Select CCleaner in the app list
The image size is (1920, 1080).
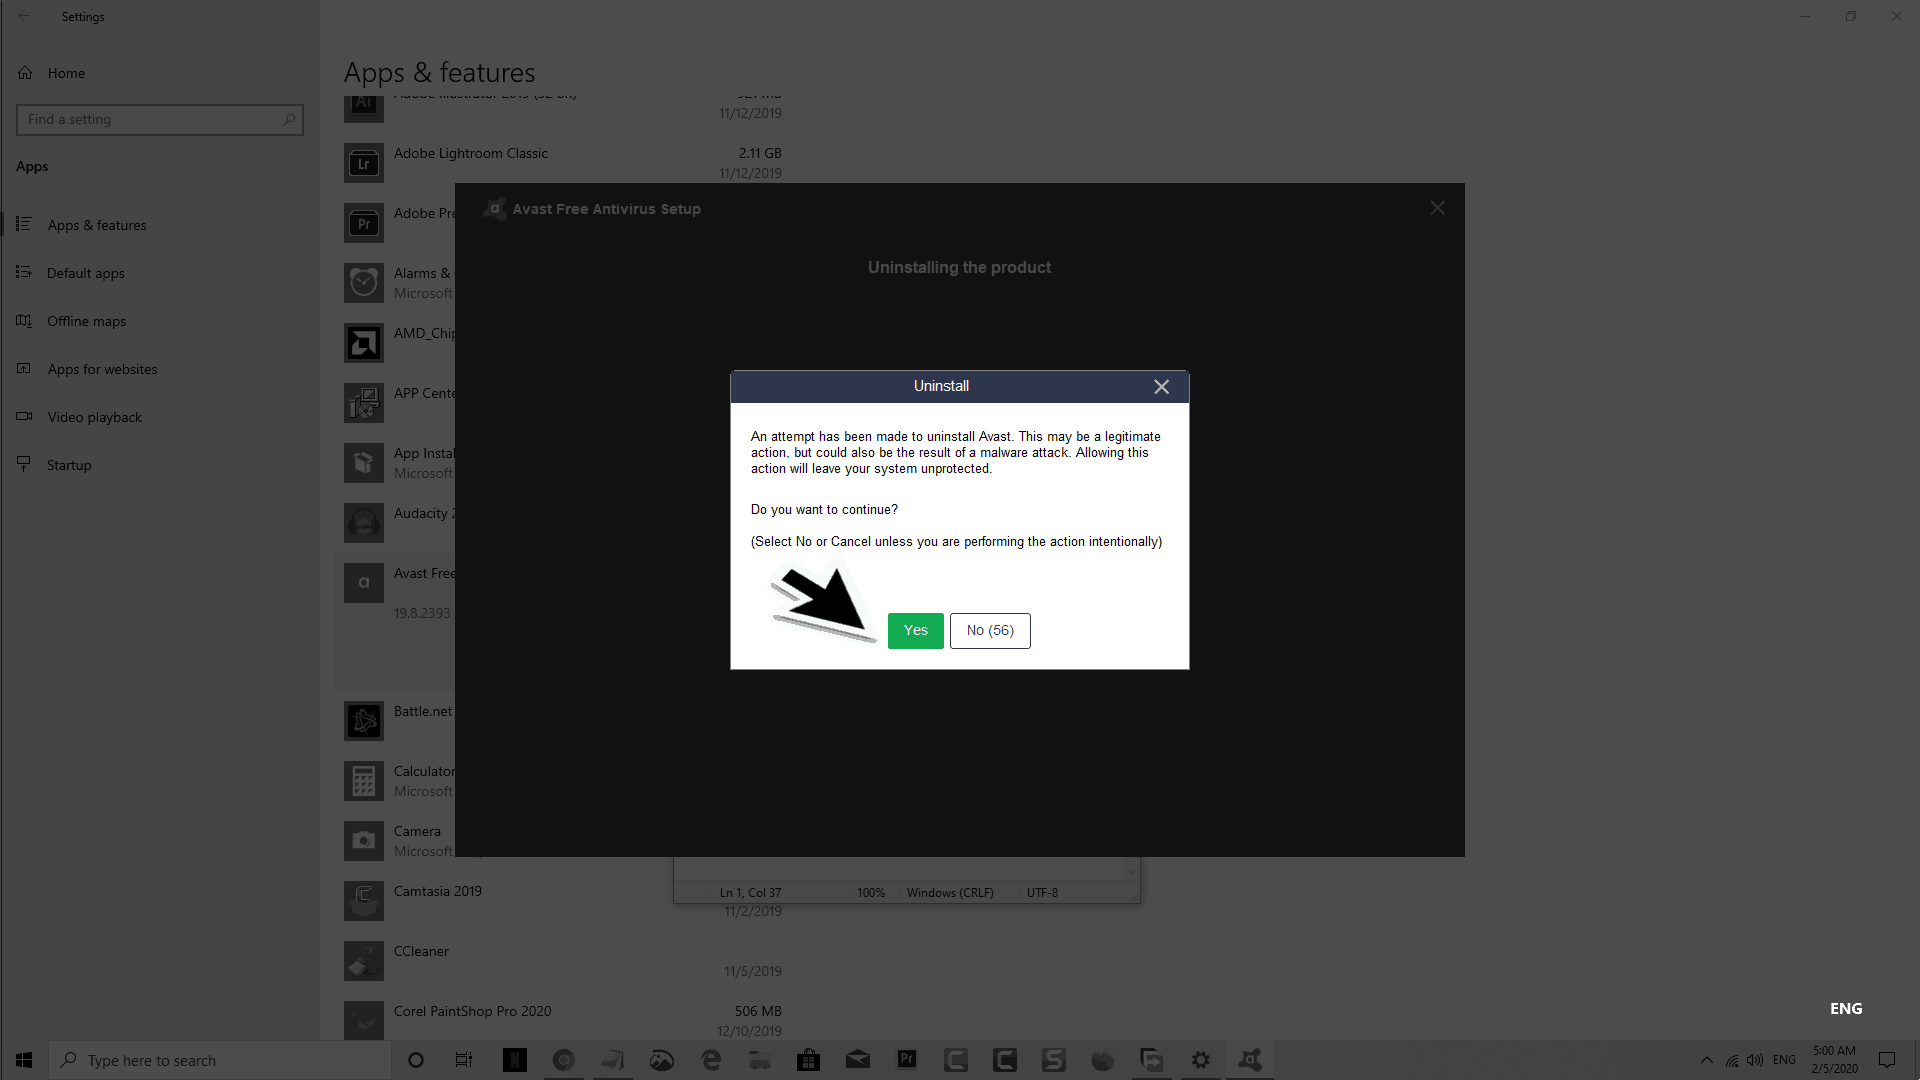pos(421,951)
